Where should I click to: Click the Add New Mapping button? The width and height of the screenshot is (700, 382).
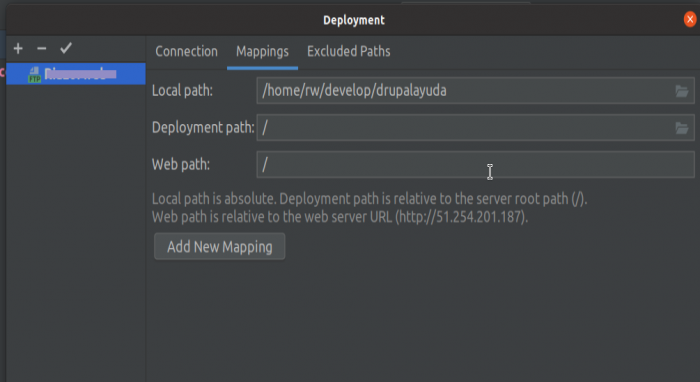click(220, 246)
